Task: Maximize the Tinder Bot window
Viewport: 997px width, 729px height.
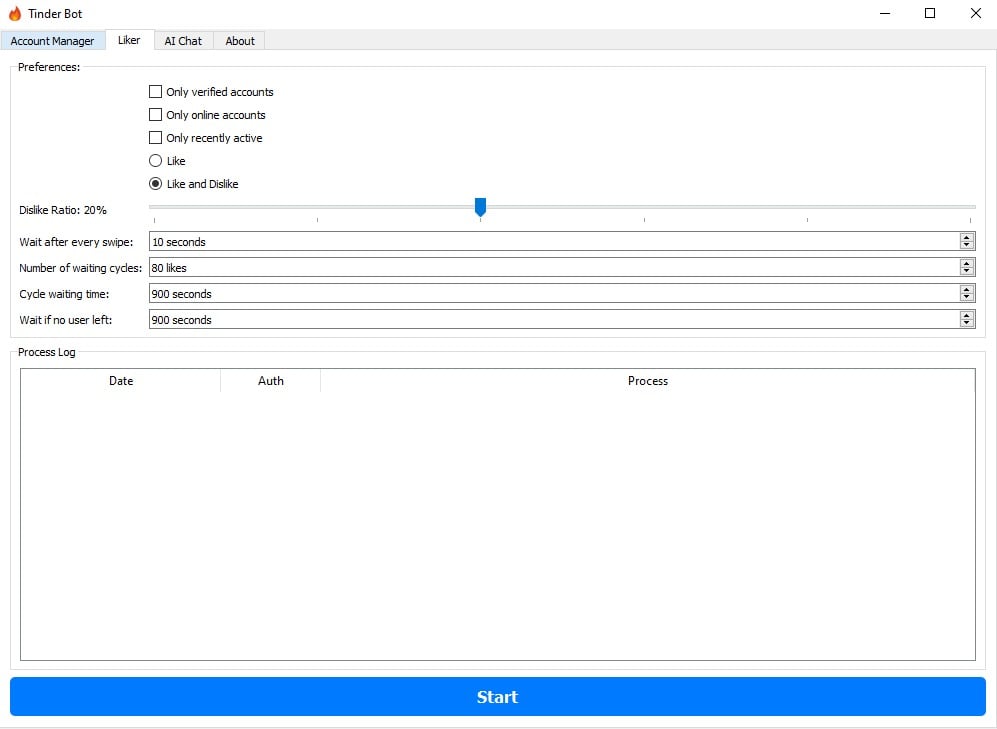Action: pos(930,13)
